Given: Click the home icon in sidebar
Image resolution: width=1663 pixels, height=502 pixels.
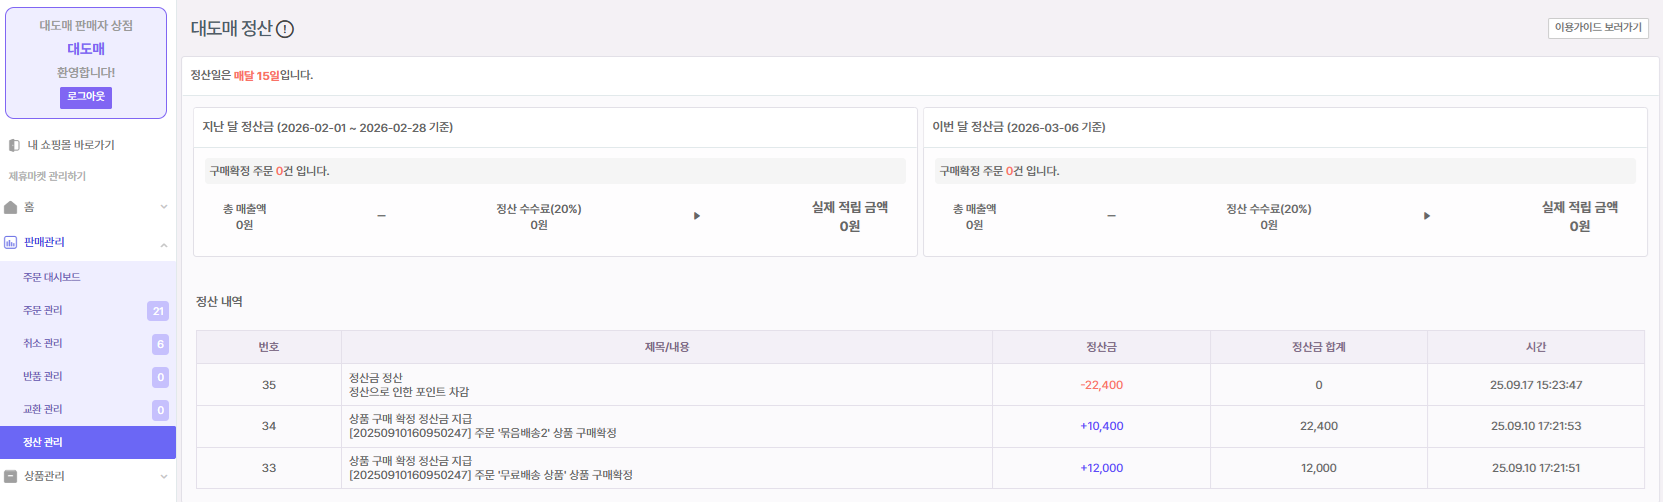Looking at the screenshot, I should pos(11,207).
